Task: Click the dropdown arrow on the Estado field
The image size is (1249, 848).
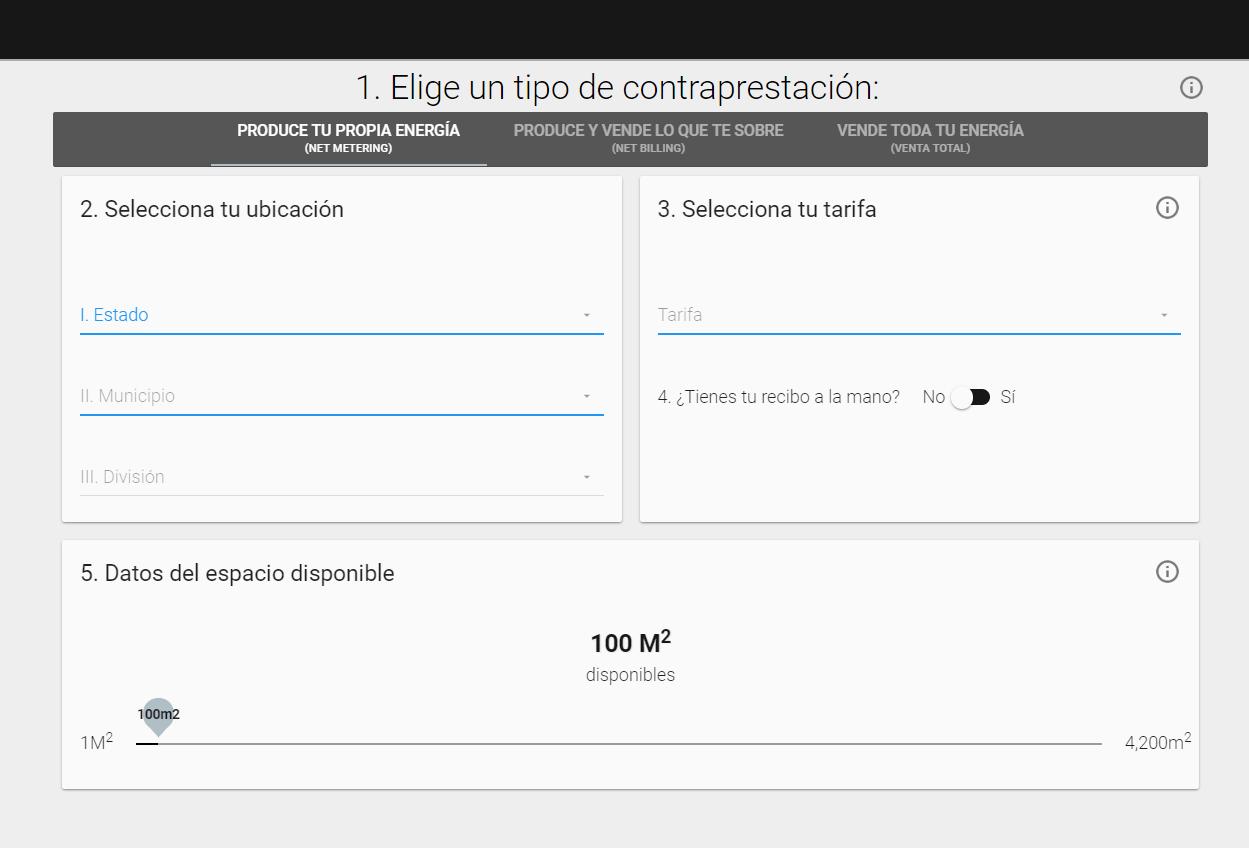Action: click(586, 315)
